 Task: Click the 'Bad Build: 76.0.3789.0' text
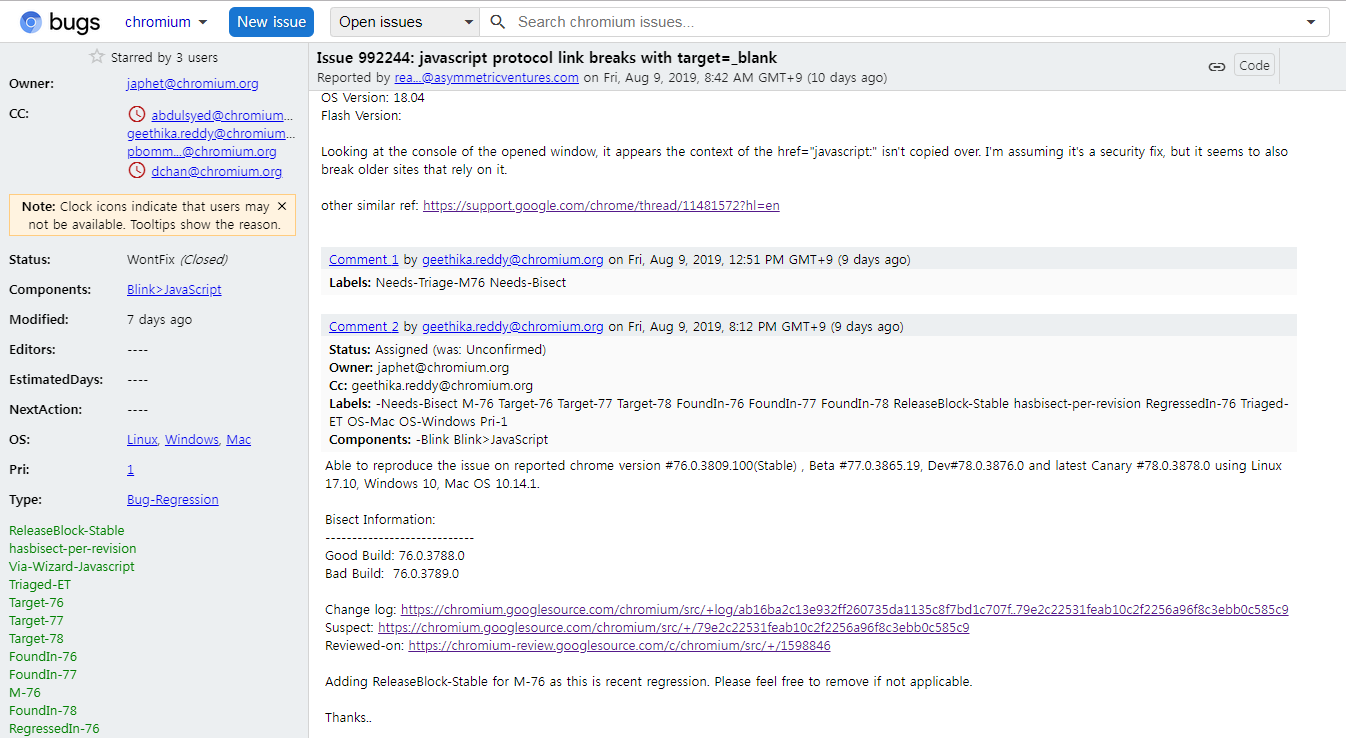(x=392, y=574)
